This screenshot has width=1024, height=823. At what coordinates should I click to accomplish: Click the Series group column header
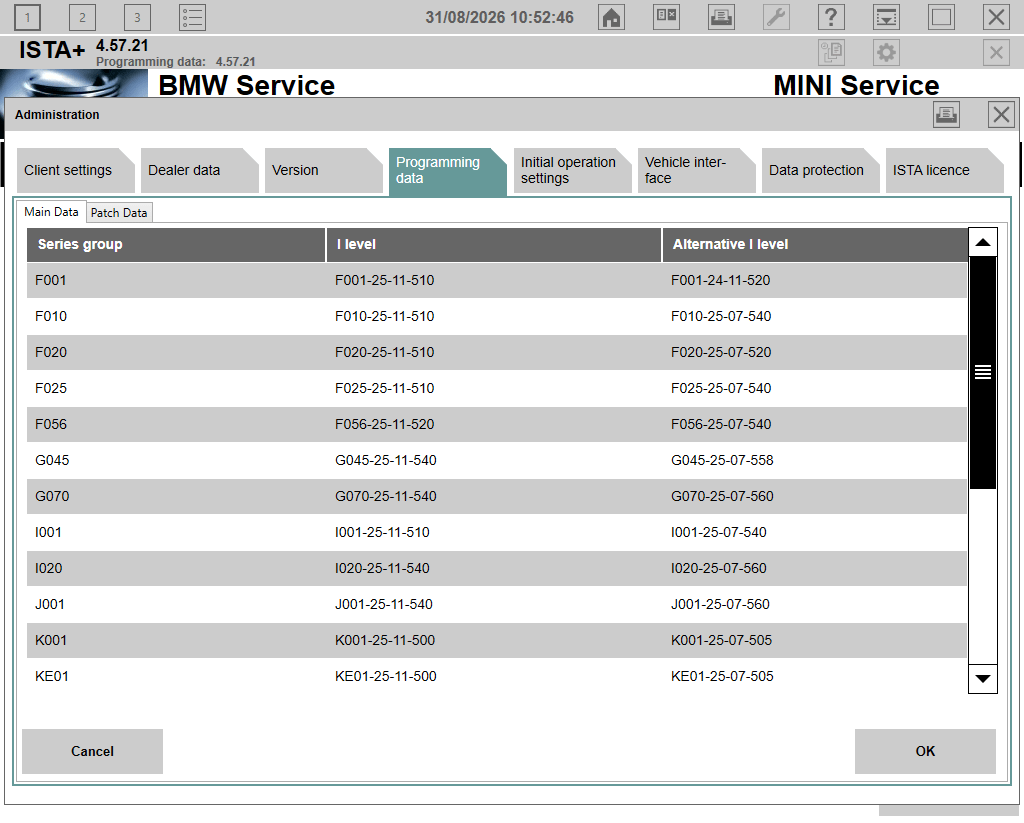176,245
